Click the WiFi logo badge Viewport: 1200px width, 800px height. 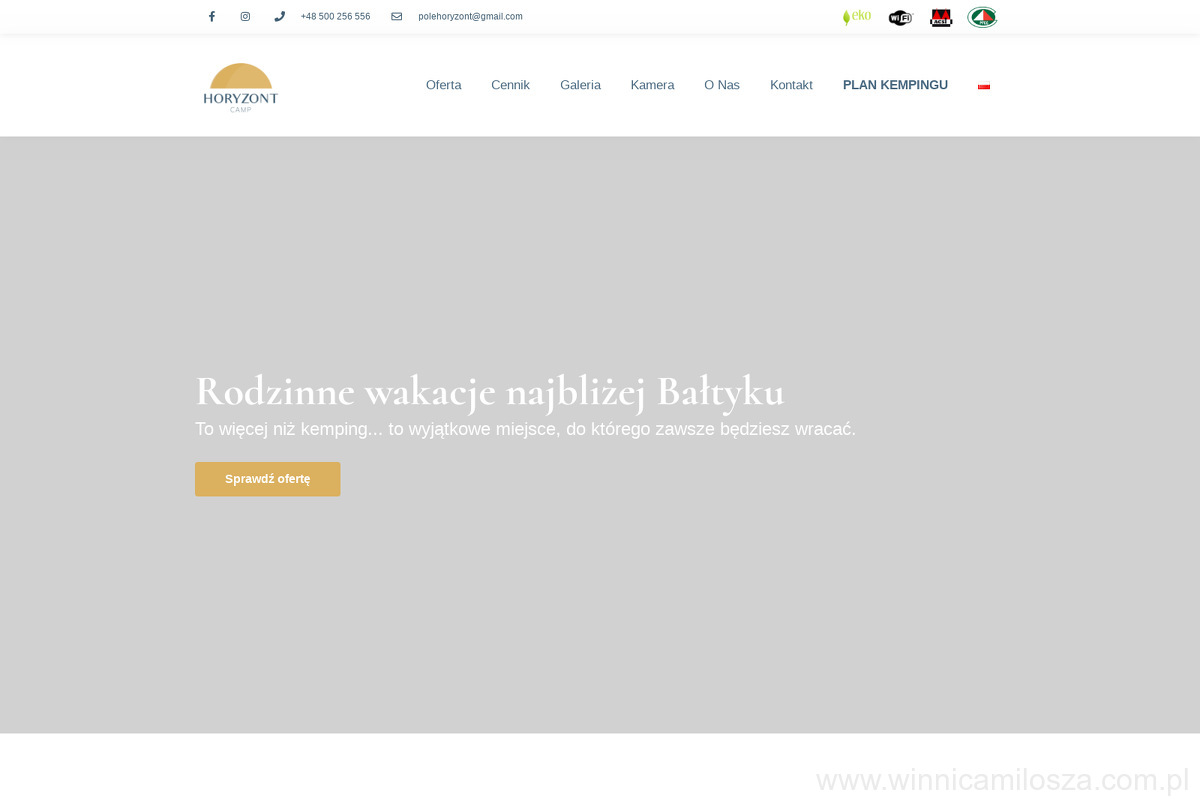901,17
